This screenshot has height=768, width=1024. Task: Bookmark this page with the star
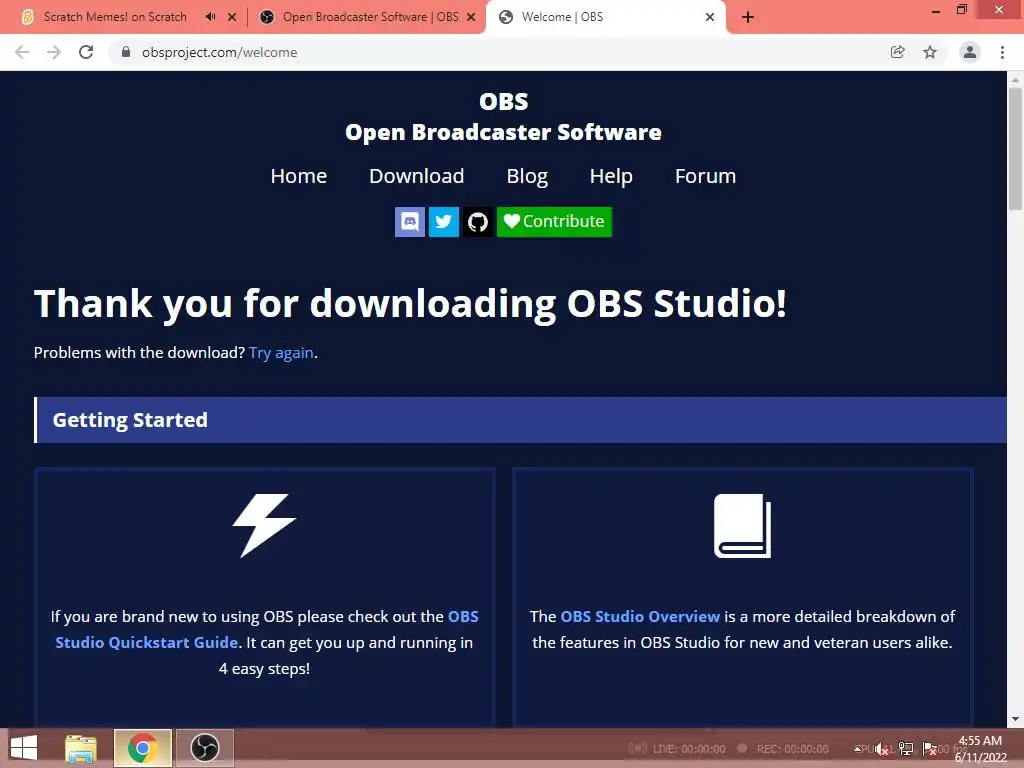pyautogui.click(x=930, y=52)
